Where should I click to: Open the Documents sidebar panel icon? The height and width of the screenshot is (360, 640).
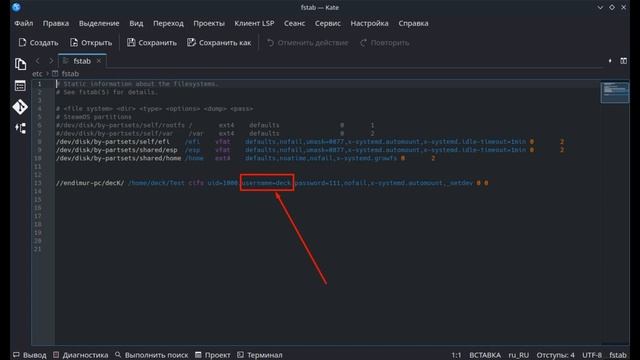[20, 64]
